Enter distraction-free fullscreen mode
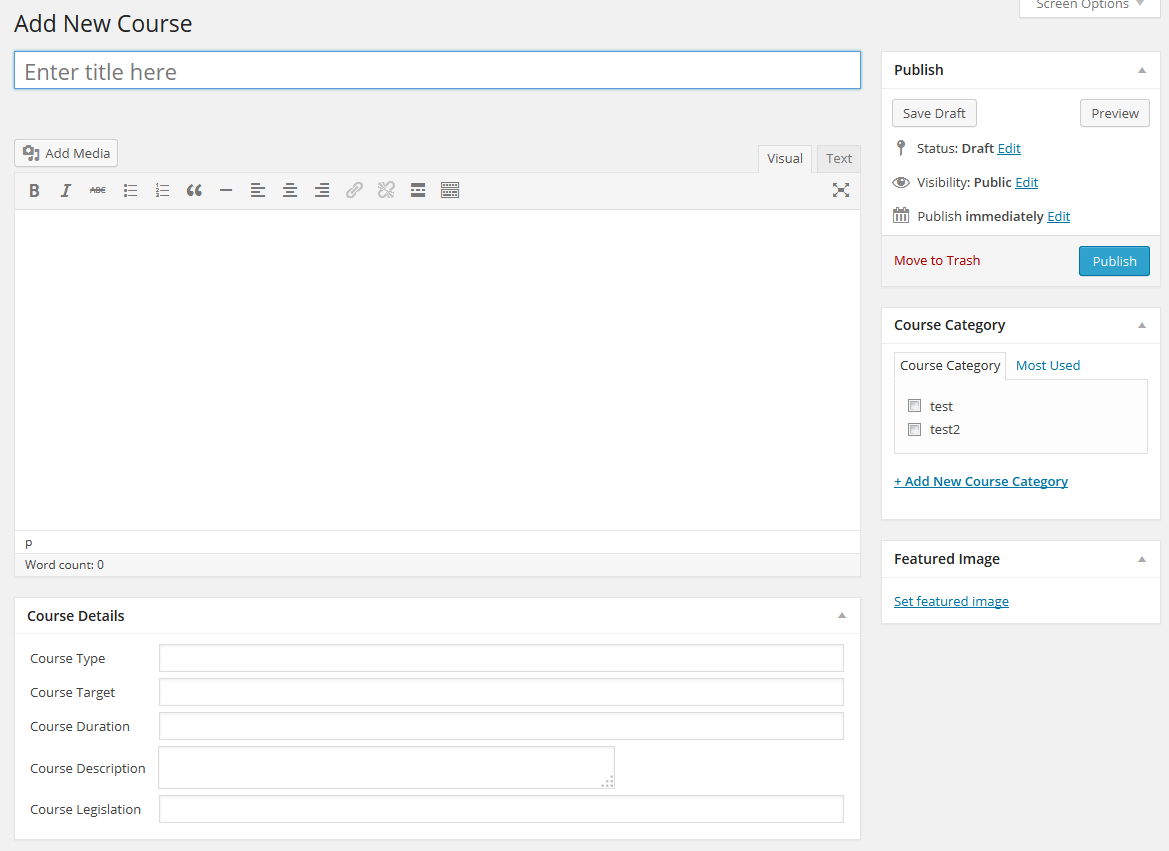1169x851 pixels. coord(841,190)
